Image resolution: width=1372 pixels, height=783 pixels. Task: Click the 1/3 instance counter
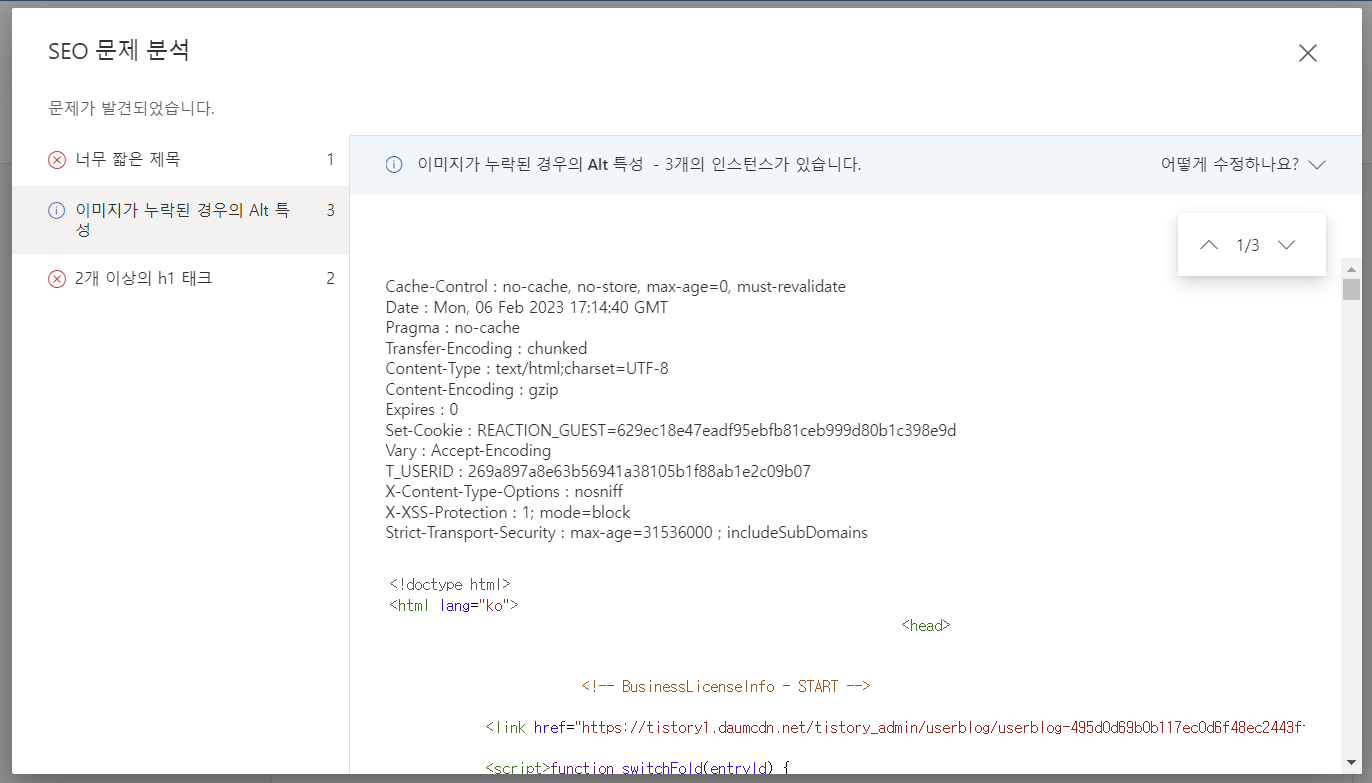tap(1248, 243)
